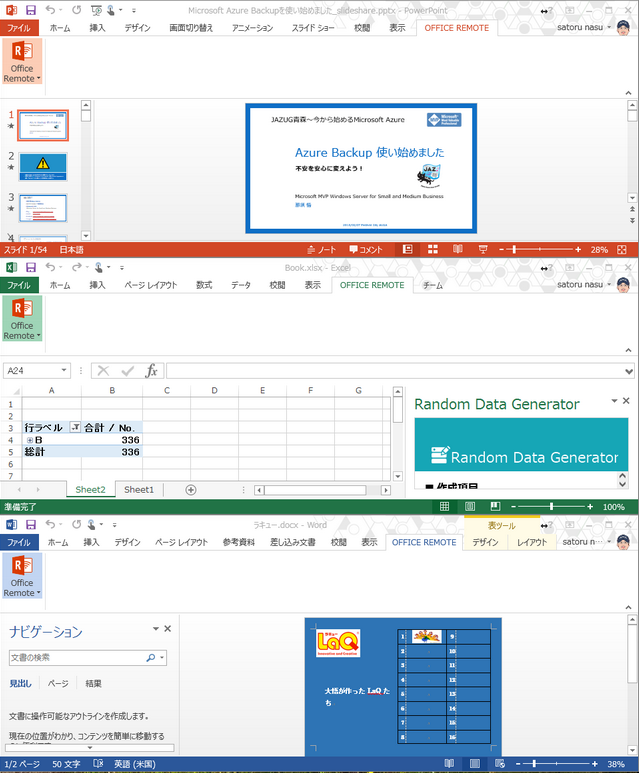Switch PowerPoint to normal view
Screen dimensions: 639x773
(407, 249)
